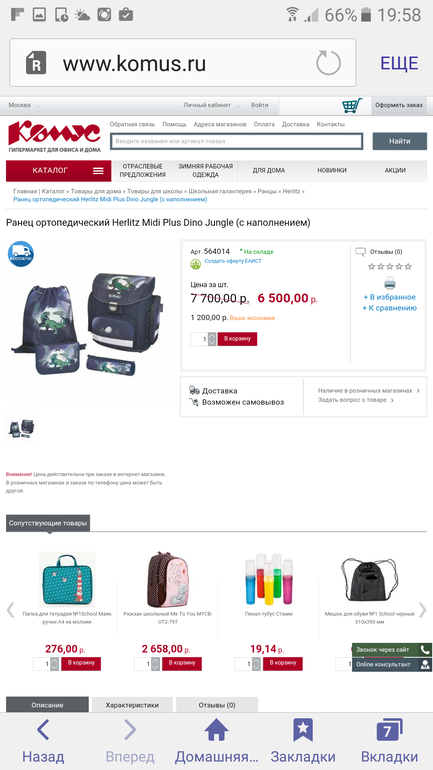Tap the browser page reload icon

tap(328, 63)
